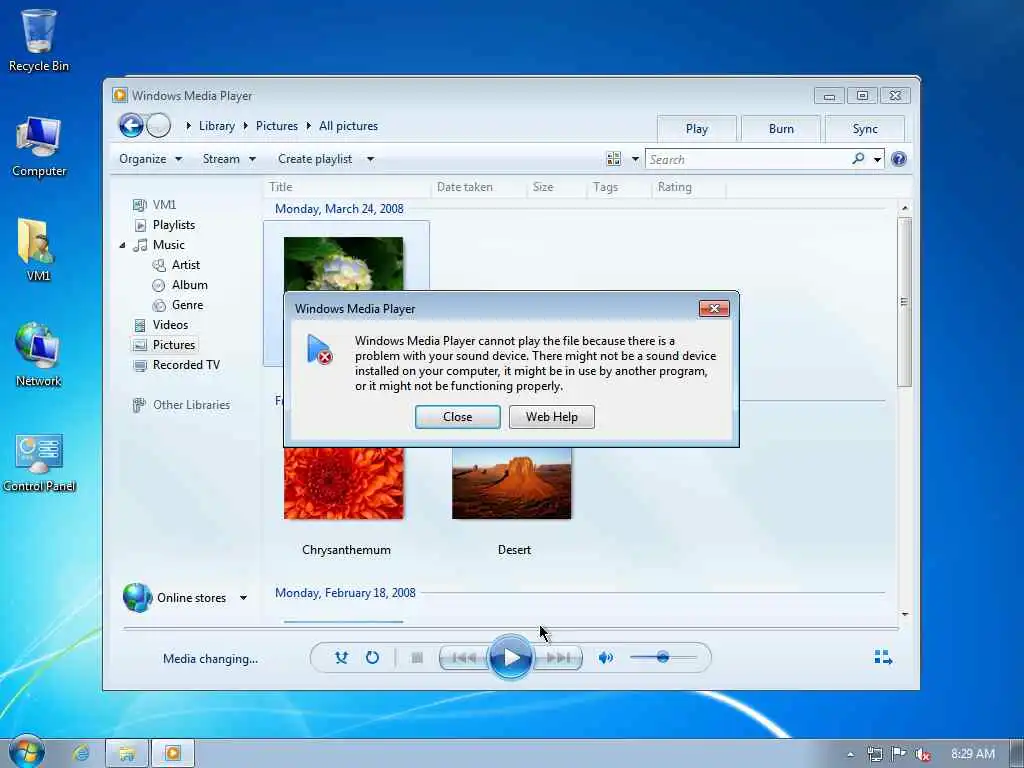The height and width of the screenshot is (768, 1024).
Task: Click All pictures in the breadcrumb
Action: [x=348, y=126]
